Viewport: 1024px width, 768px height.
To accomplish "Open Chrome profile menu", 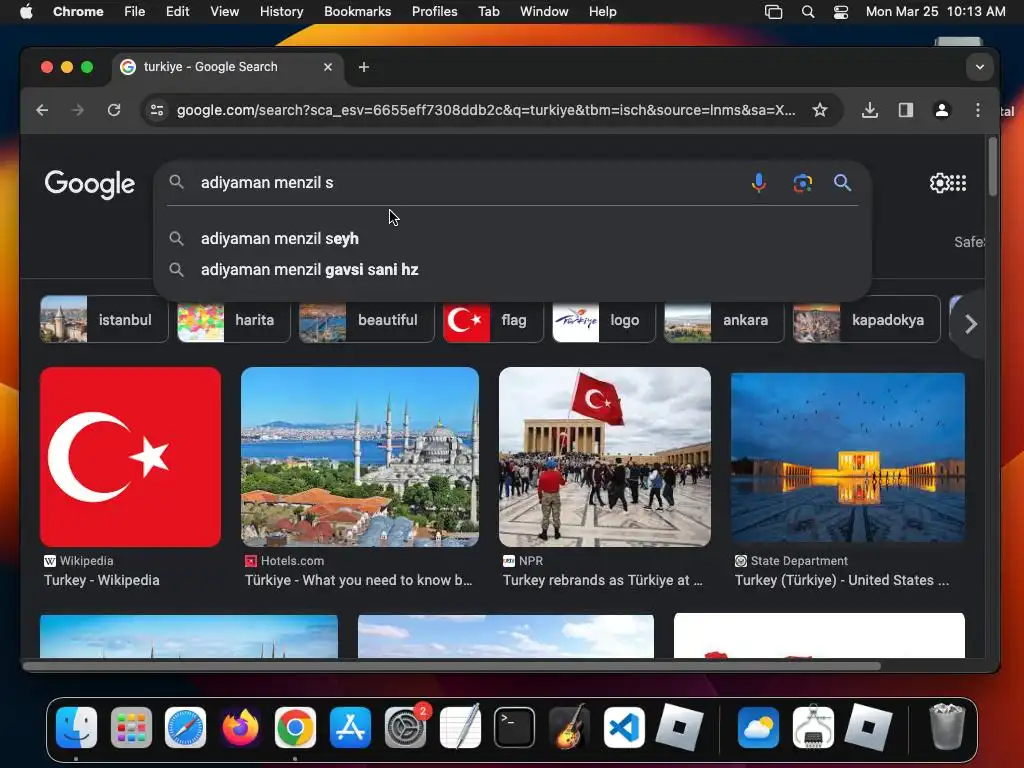I will tap(942, 110).
